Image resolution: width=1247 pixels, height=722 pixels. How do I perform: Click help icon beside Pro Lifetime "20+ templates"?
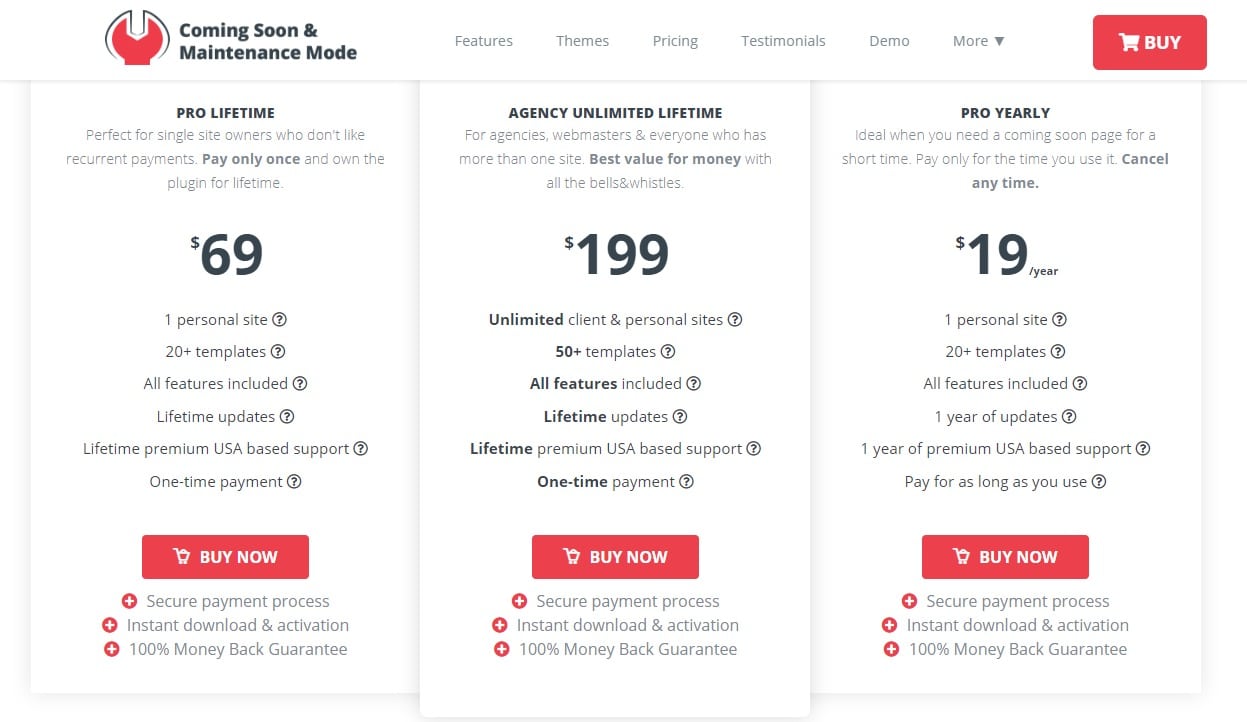click(278, 352)
